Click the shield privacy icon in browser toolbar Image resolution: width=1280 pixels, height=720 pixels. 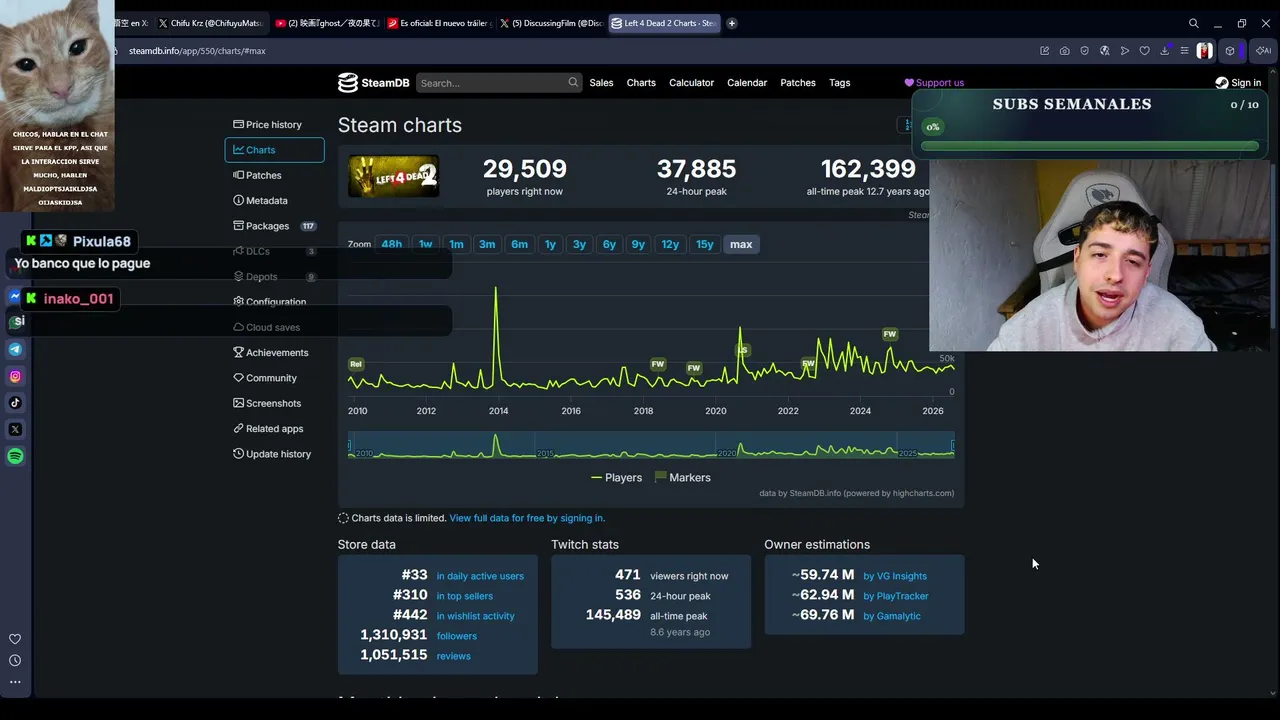click(1084, 51)
